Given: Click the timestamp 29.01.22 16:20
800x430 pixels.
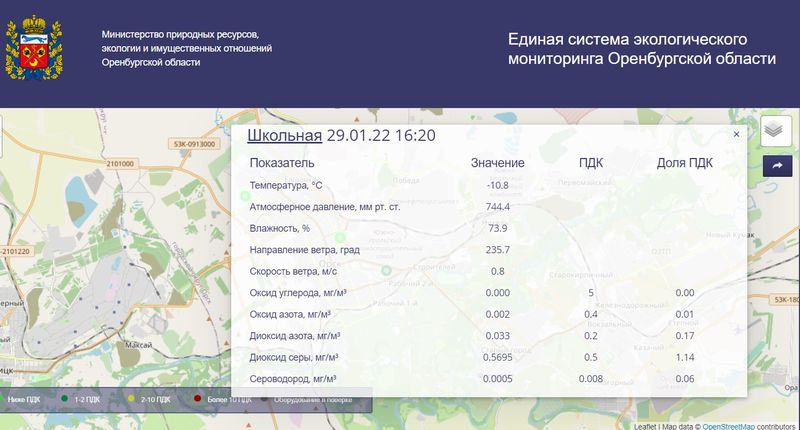Looking at the screenshot, I should (x=381, y=135).
